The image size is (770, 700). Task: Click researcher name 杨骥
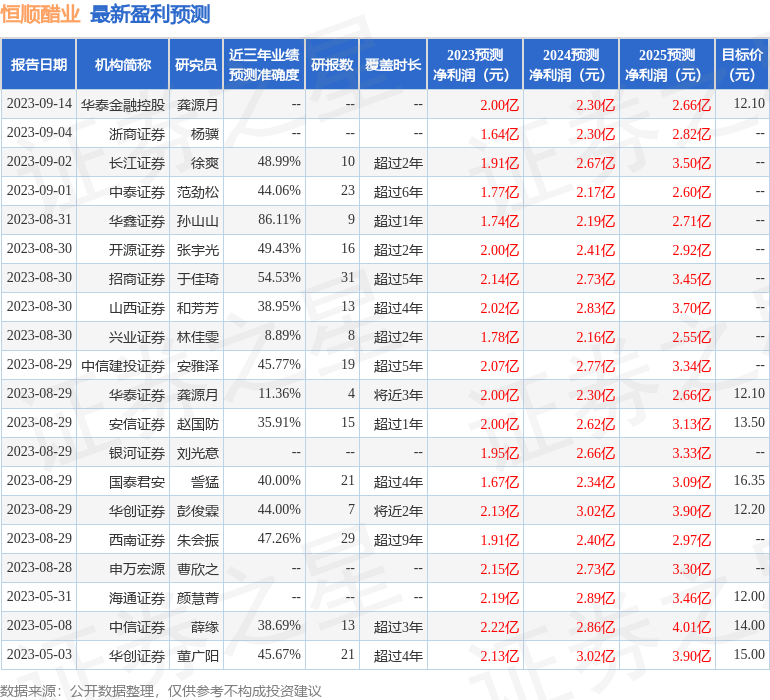(x=205, y=134)
